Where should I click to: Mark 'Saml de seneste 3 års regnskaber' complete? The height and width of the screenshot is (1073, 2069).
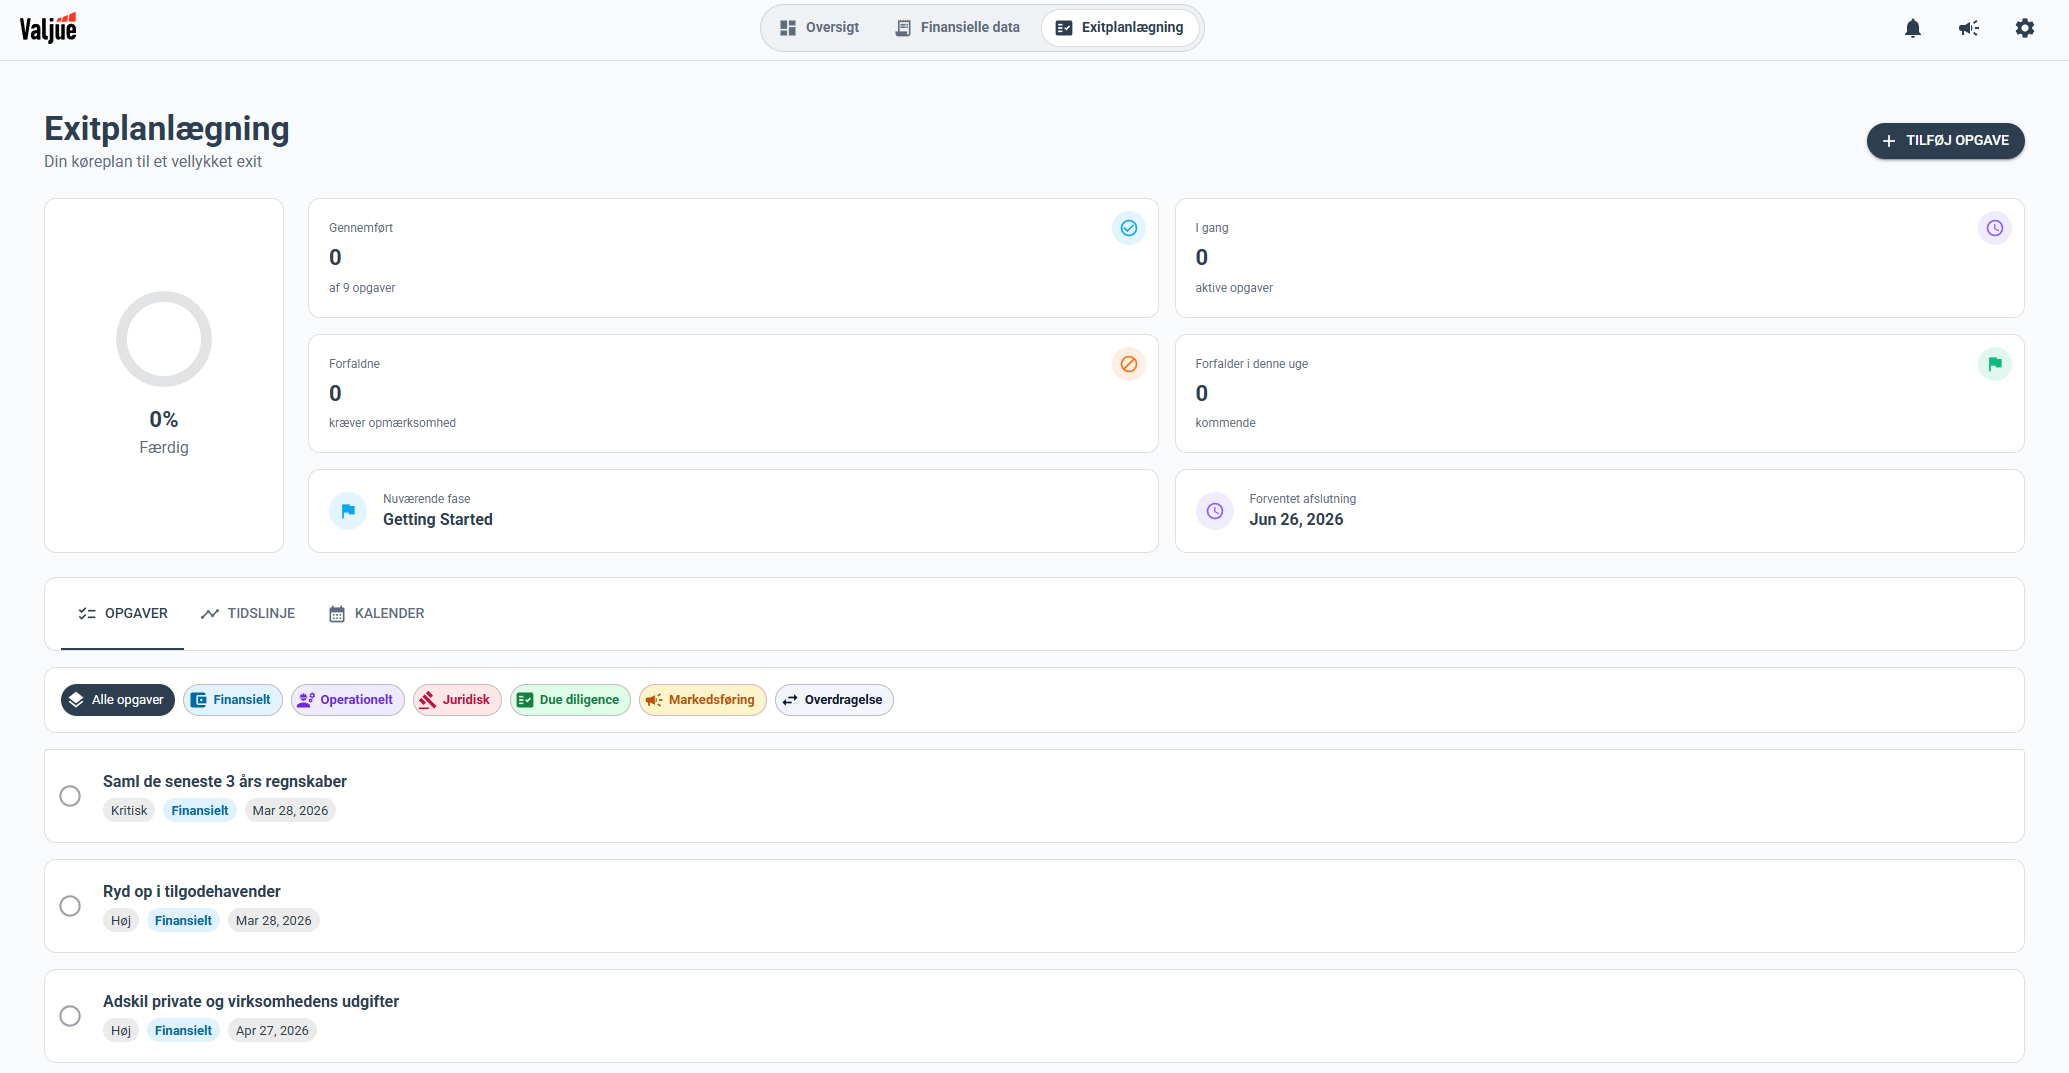[70, 796]
